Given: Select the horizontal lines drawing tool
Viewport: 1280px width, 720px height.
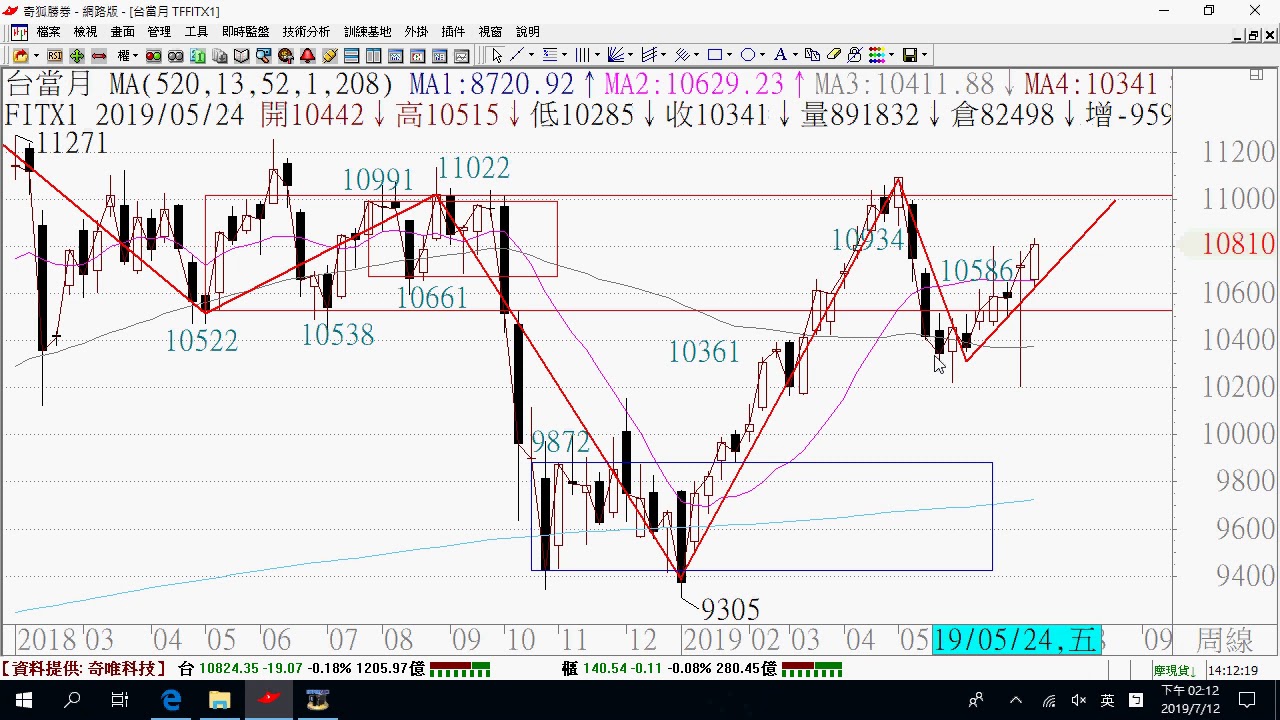Looking at the screenshot, I should pos(549,55).
